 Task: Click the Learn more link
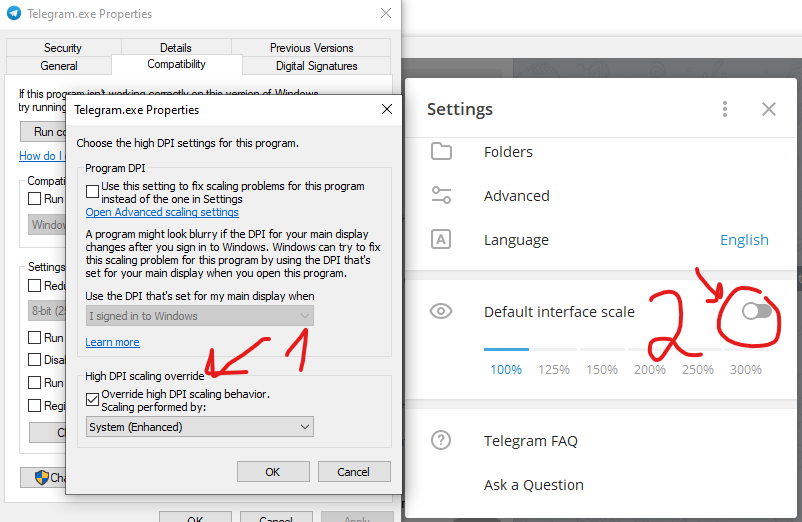113,342
